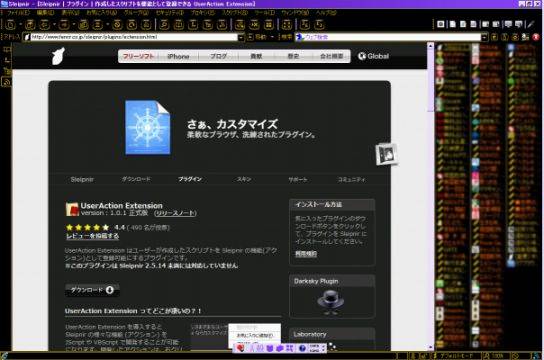Click the page scrollbar up arrow
Image resolution: width=544 pixels, height=360 pixels.
tap(430, 46)
